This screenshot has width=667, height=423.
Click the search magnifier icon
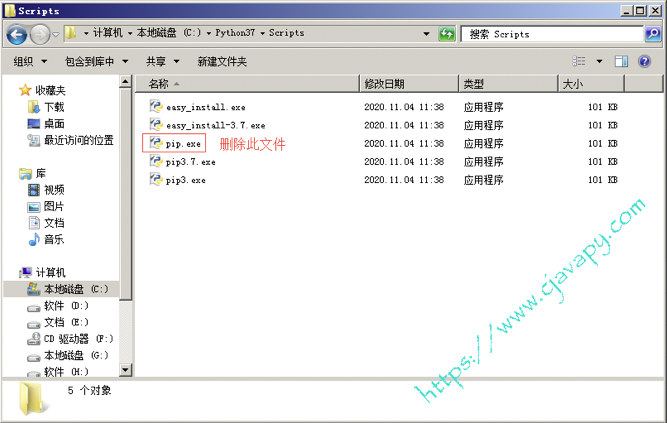[653, 34]
